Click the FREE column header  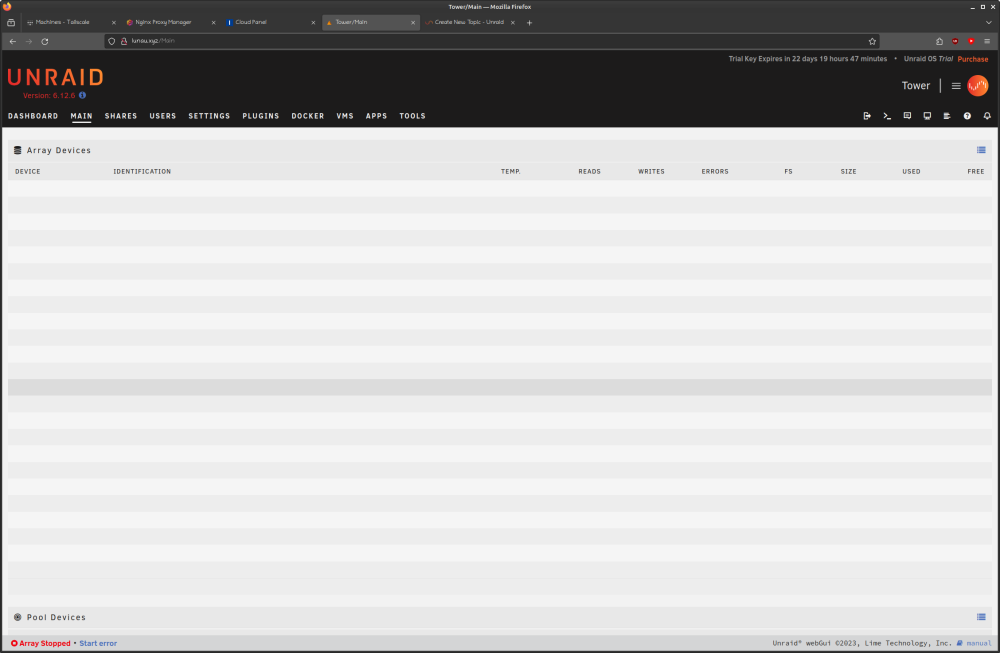pos(976,172)
